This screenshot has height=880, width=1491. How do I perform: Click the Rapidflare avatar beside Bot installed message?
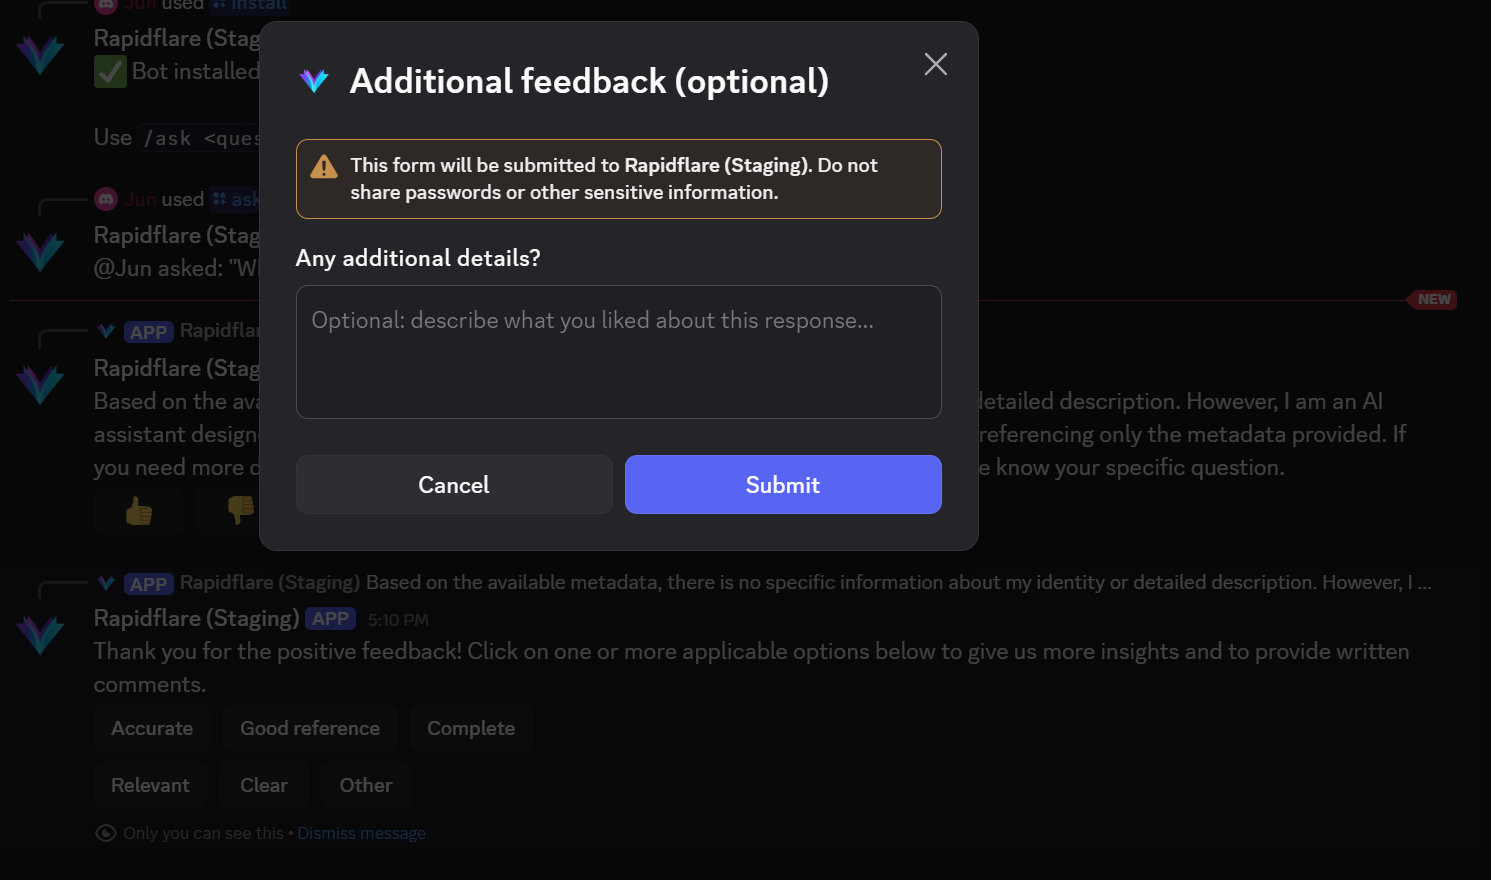[x=41, y=54]
